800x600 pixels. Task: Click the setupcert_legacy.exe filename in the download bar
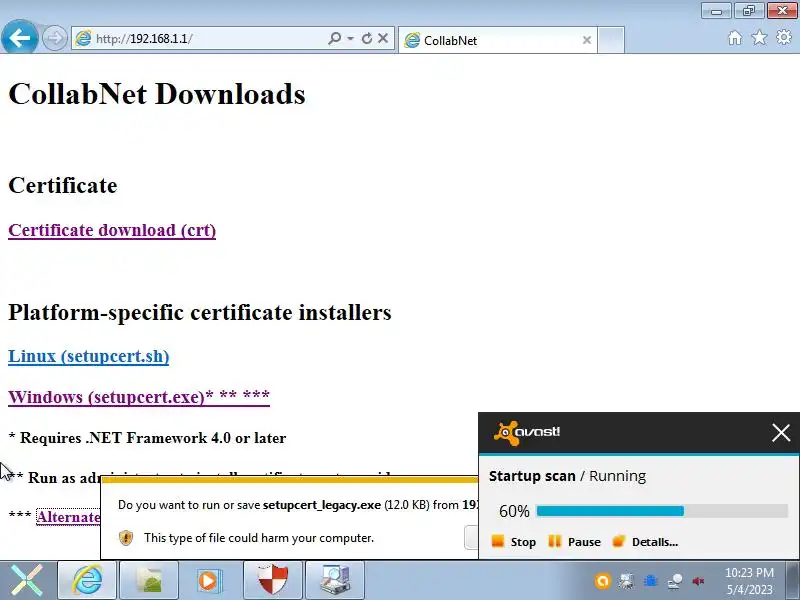click(x=321, y=505)
